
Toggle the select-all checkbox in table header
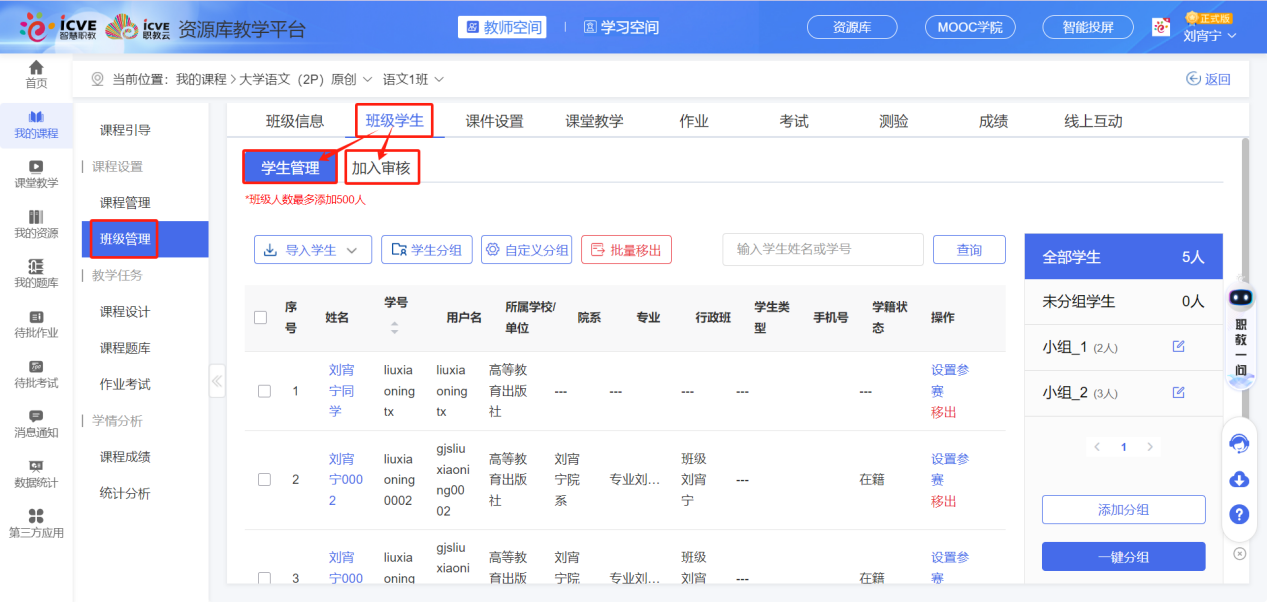261,318
